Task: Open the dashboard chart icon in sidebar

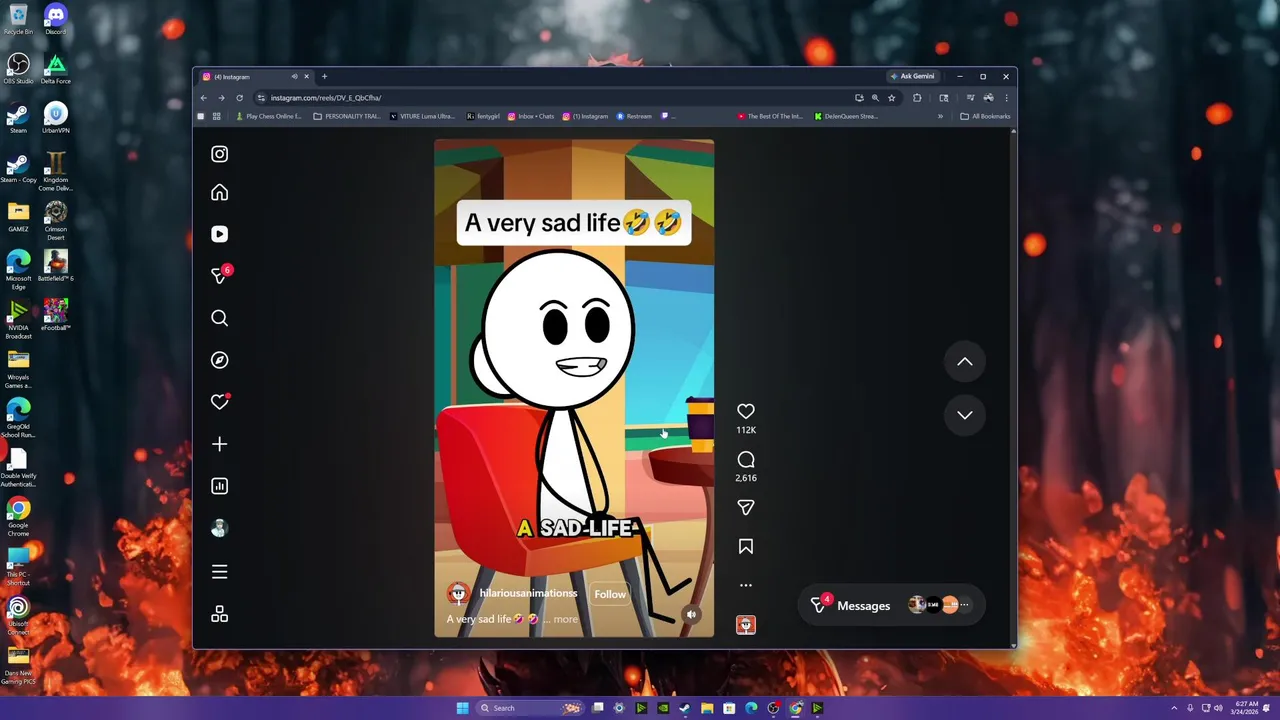Action: (219, 486)
